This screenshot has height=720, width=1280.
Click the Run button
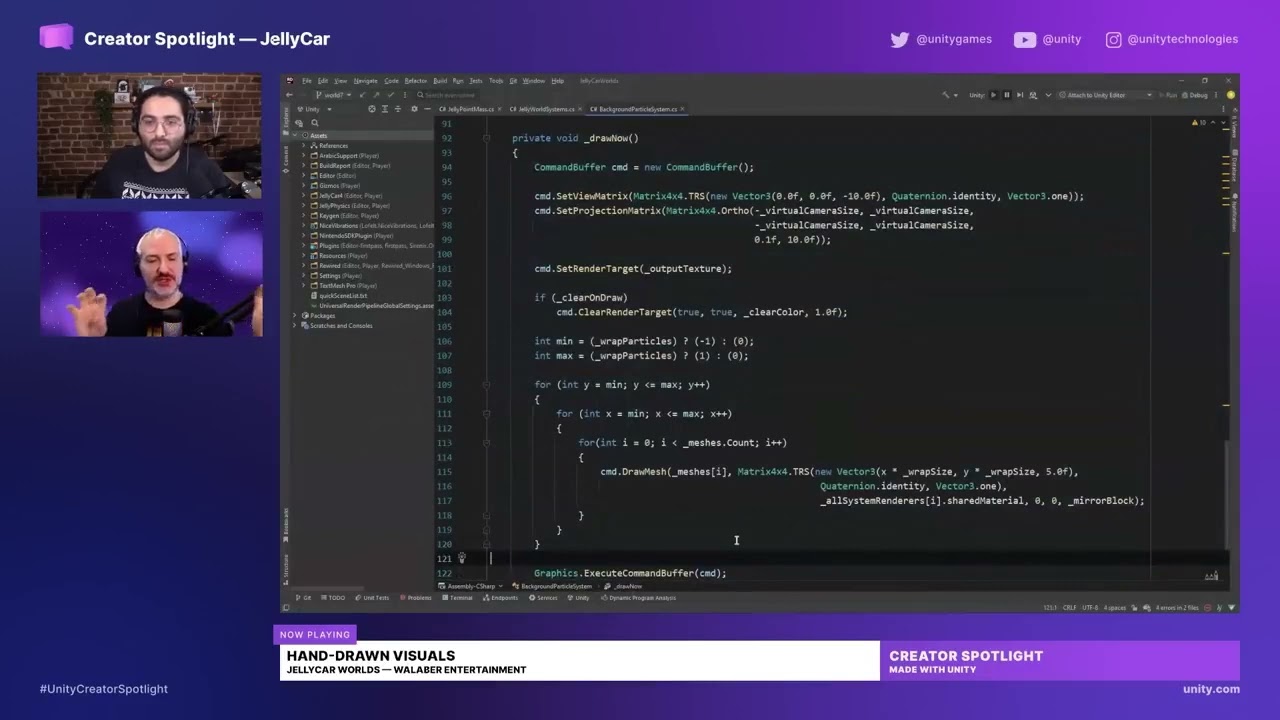[1168, 95]
